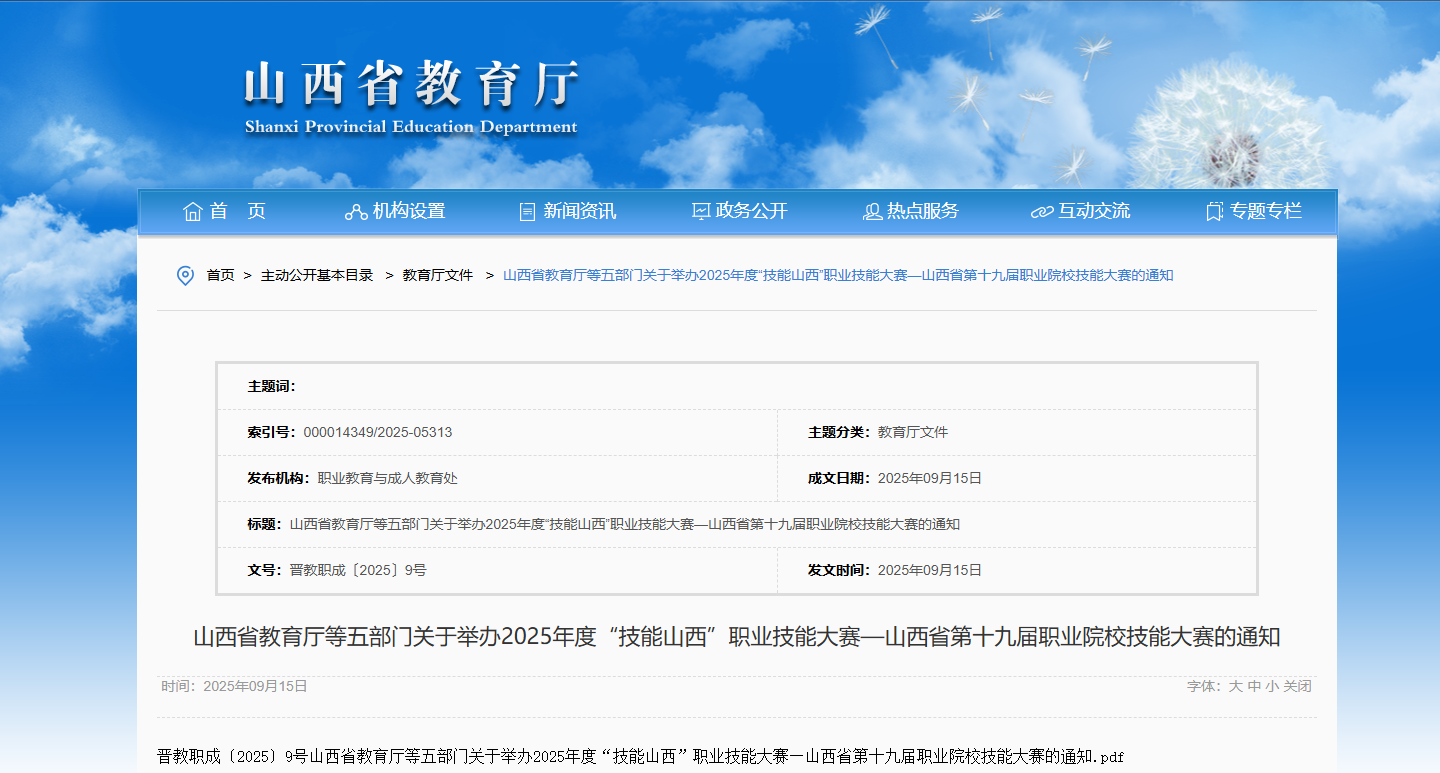Open the 机构设置 menu item
Image resolution: width=1440 pixels, height=773 pixels.
408,211
